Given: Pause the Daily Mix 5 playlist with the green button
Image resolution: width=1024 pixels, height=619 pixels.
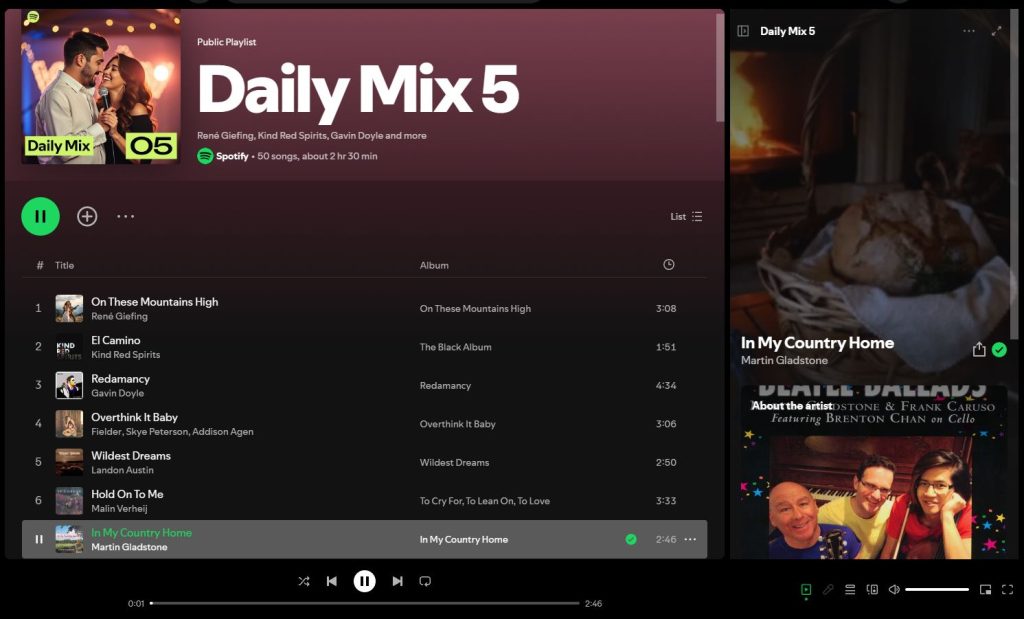Looking at the screenshot, I should point(40,216).
